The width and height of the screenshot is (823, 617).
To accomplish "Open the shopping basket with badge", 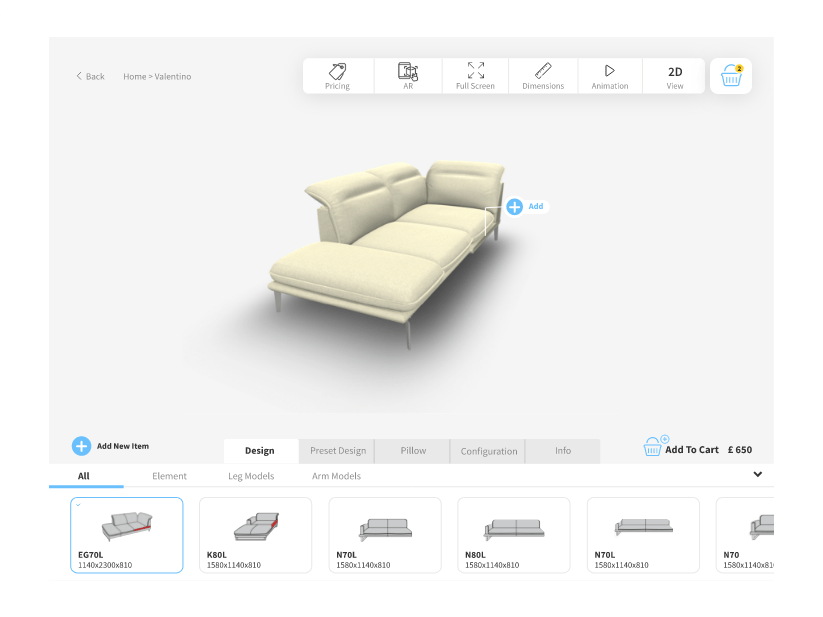I will point(731,76).
